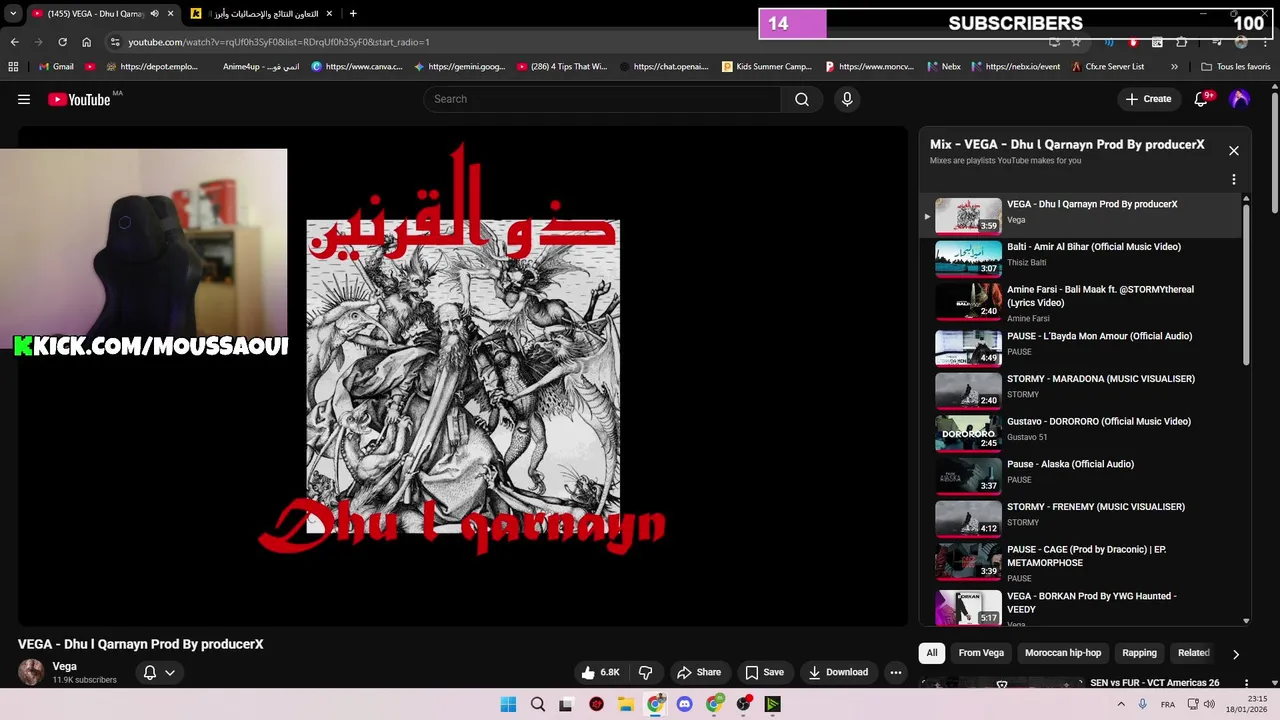Screen dimensions: 1280x720
Task: Play Balti - Amir Al Bihar from playlist
Action: 1080,258
